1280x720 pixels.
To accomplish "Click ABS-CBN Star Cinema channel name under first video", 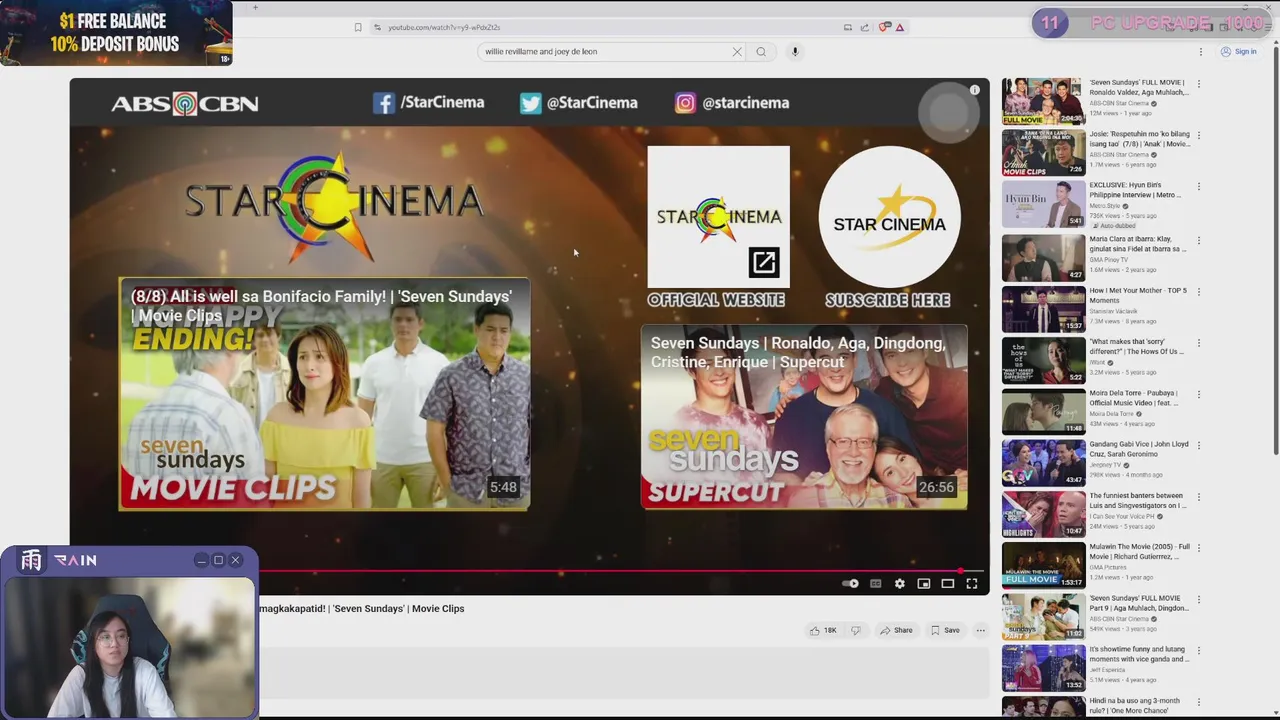I will tap(1119, 103).
